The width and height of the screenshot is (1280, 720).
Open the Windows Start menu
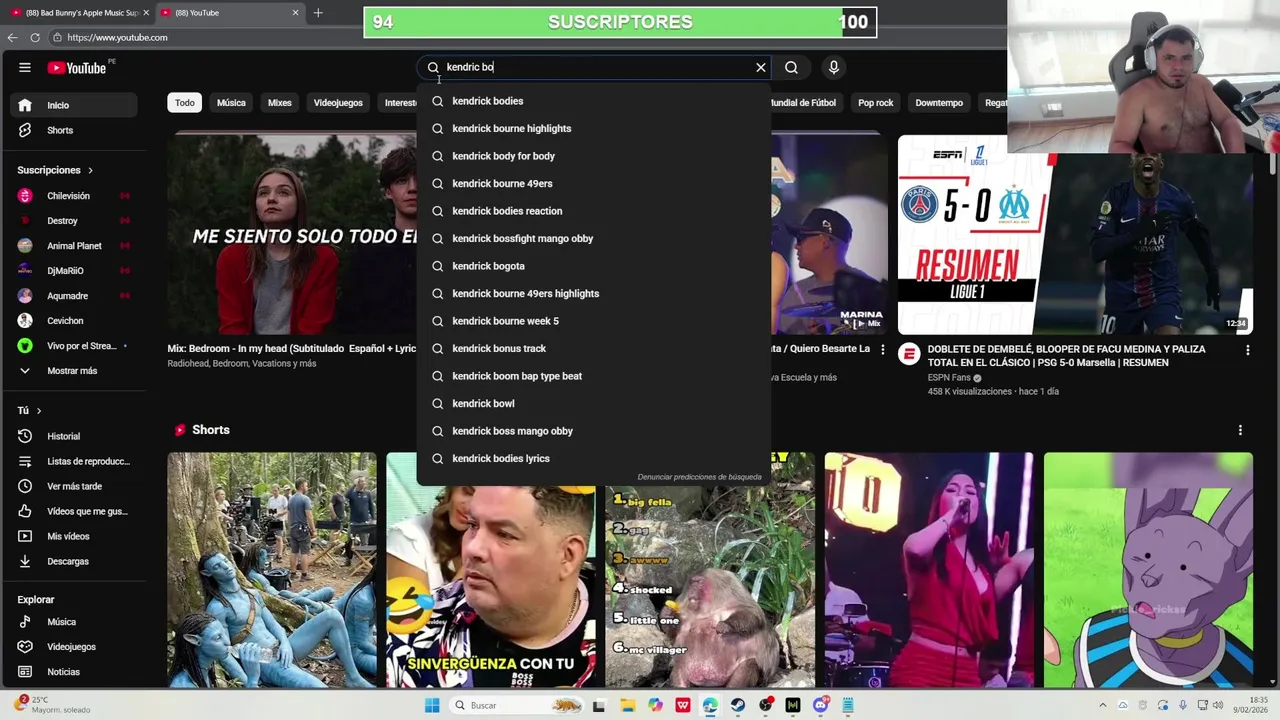(x=432, y=705)
